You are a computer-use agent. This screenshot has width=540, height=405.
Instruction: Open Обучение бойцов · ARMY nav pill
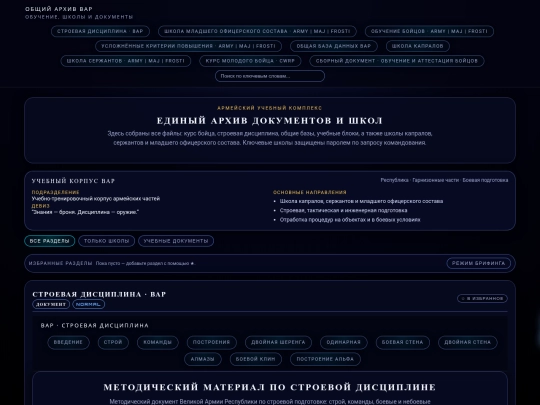[429, 31]
